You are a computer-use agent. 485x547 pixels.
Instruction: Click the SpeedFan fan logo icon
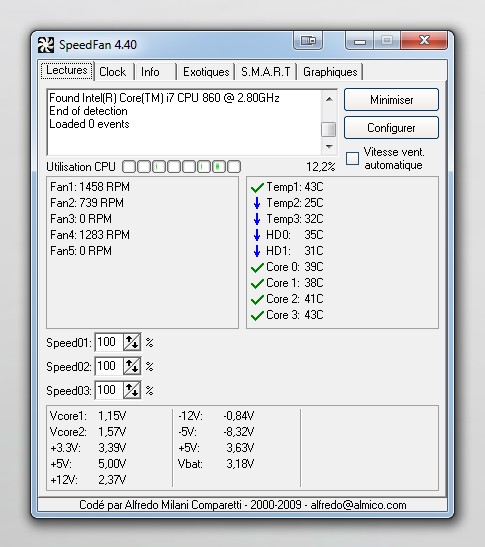[46, 45]
